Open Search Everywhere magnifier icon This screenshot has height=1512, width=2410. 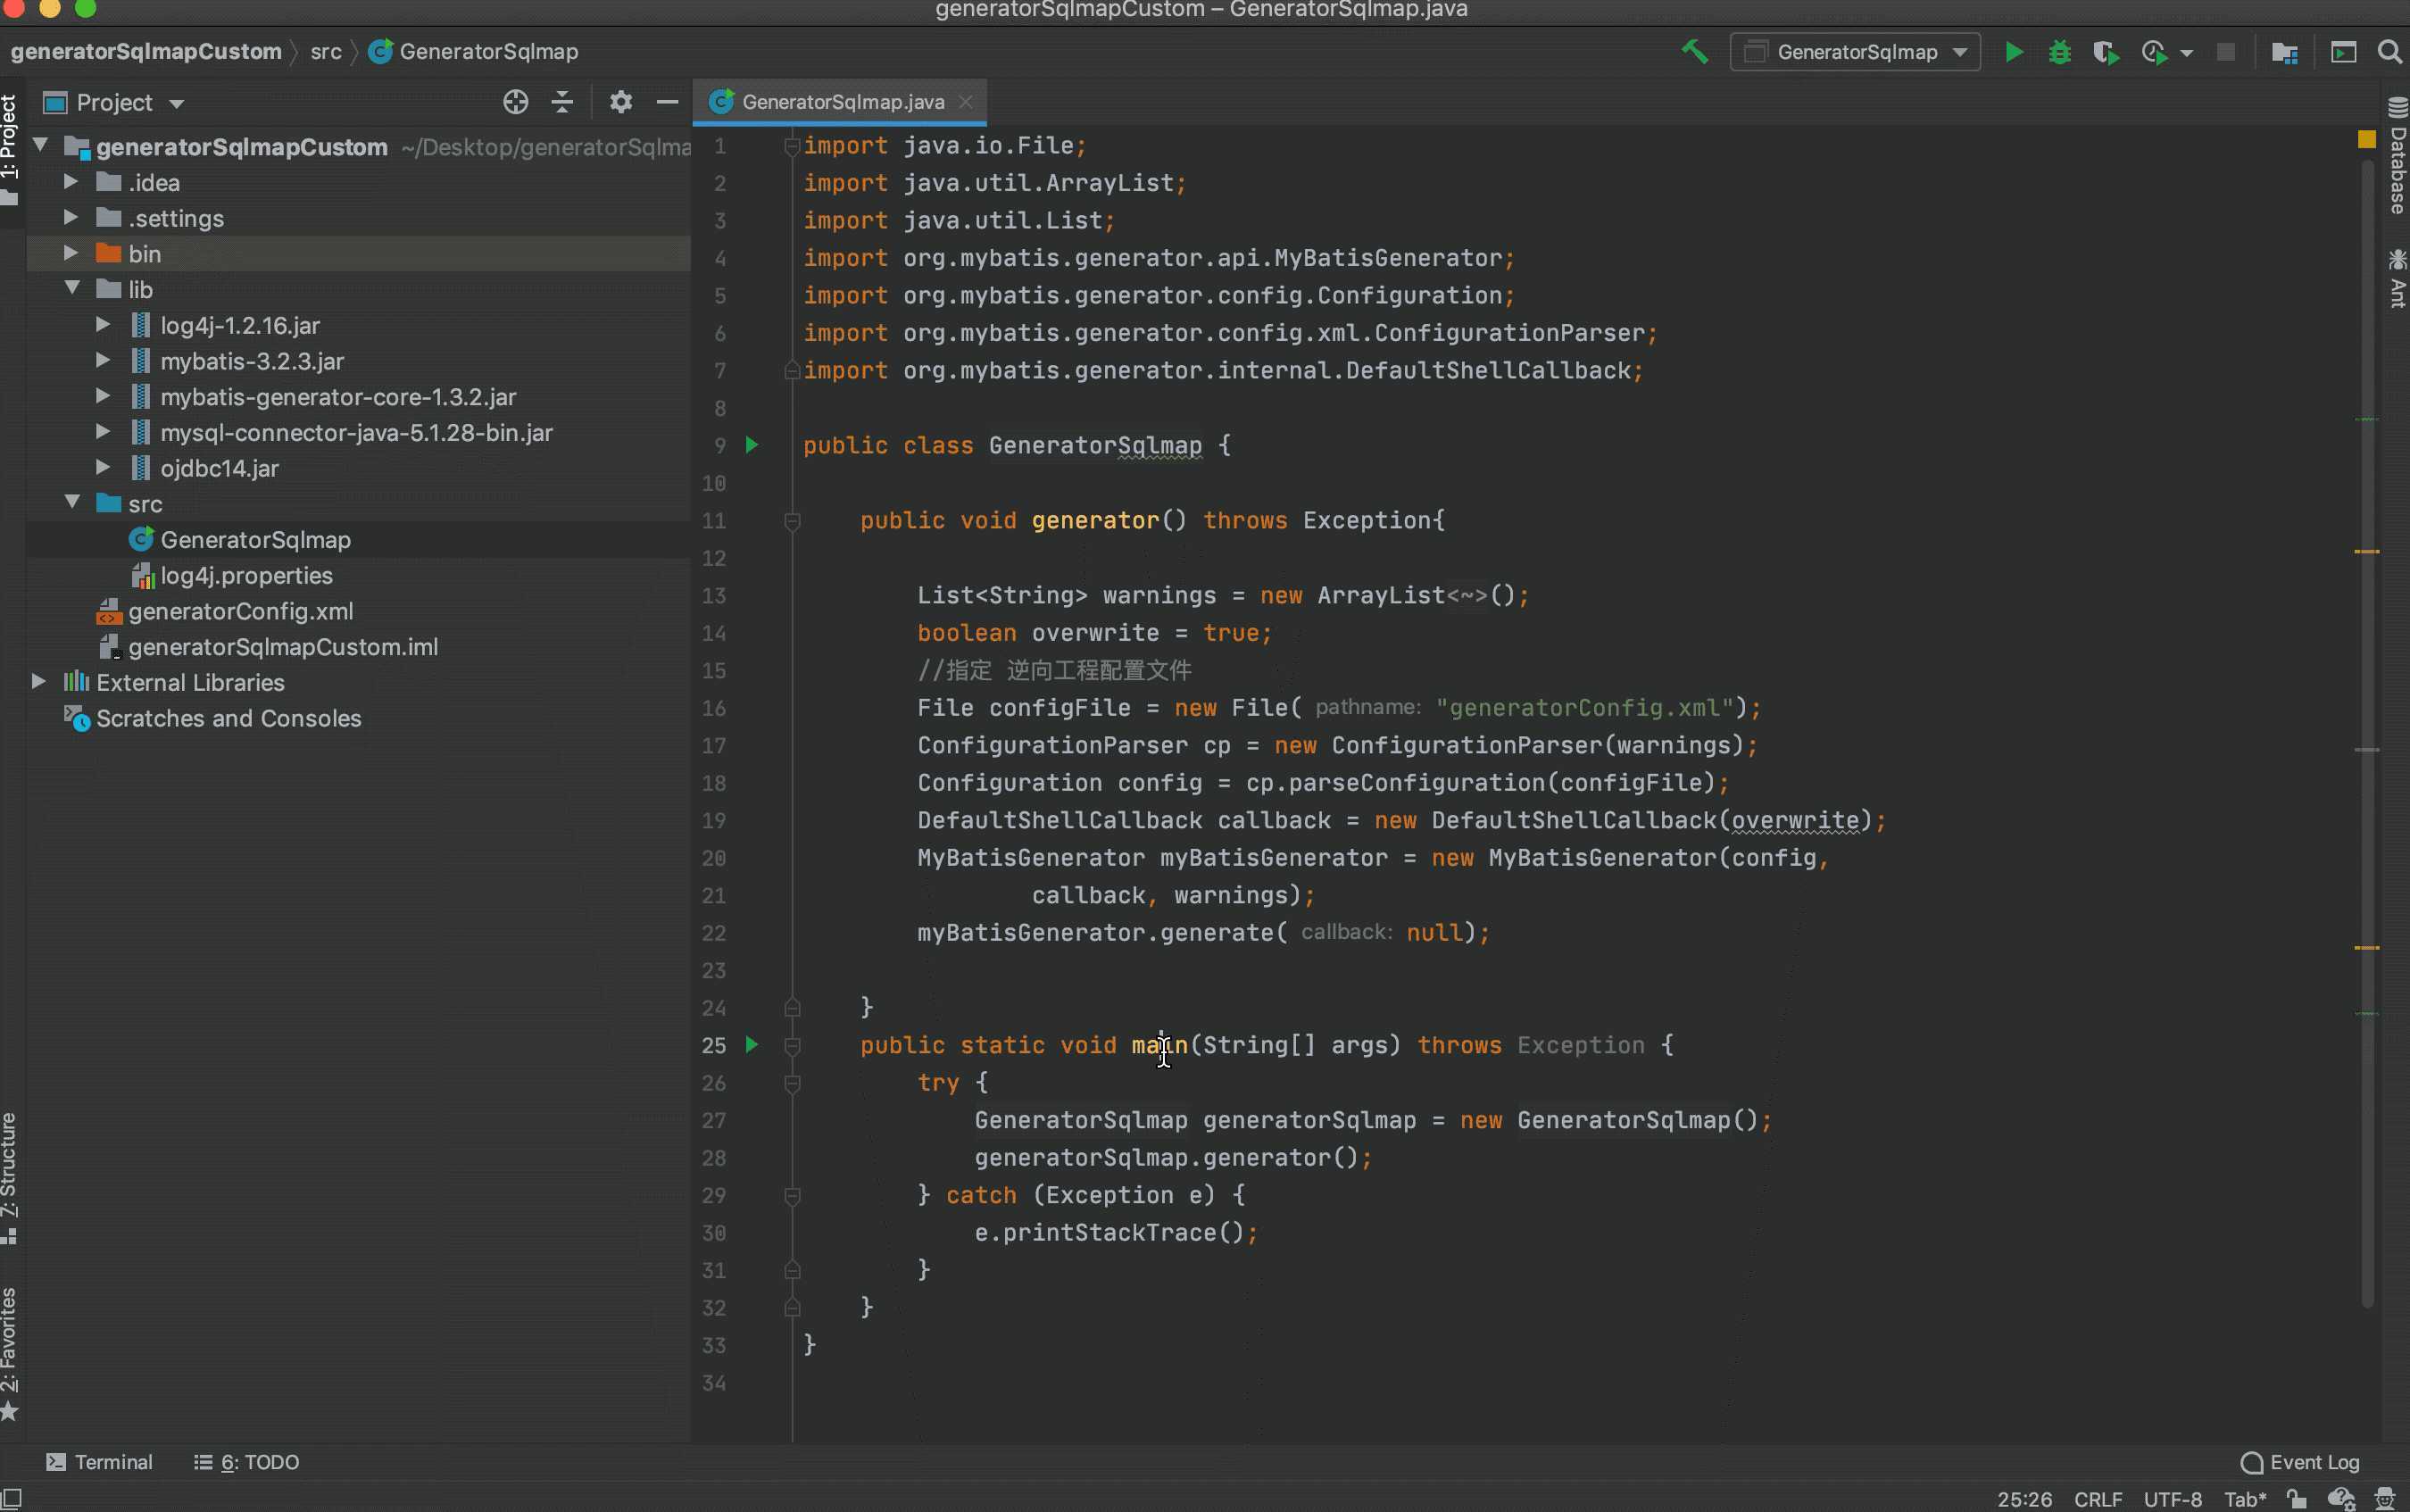click(2390, 52)
